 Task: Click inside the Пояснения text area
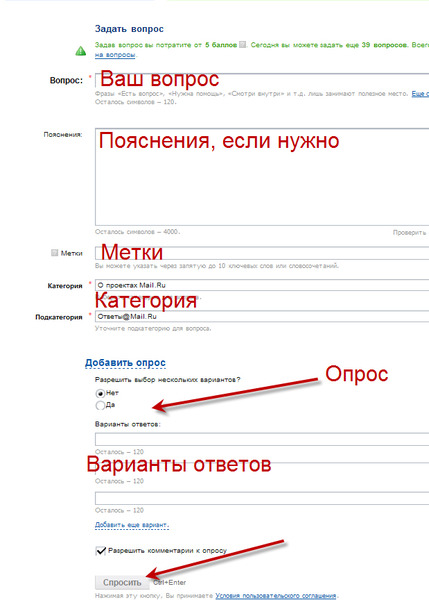coord(262,177)
